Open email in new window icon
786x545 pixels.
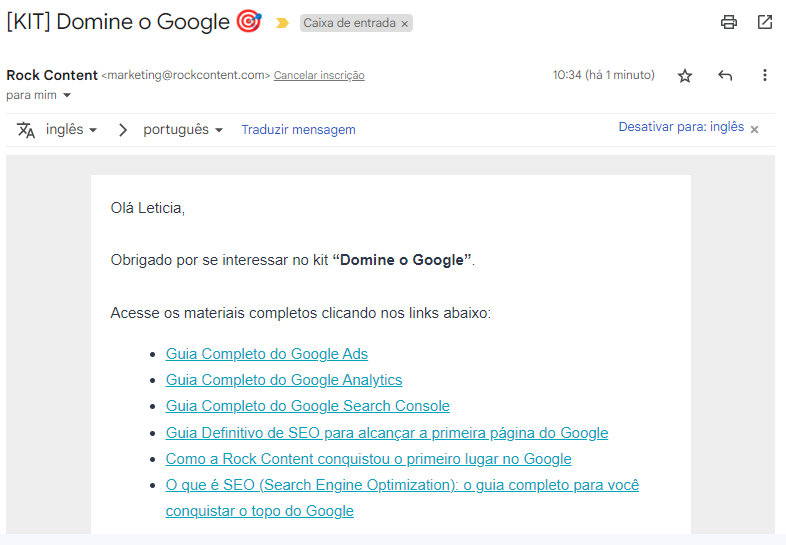pyautogui.click(x=765, y=22)
